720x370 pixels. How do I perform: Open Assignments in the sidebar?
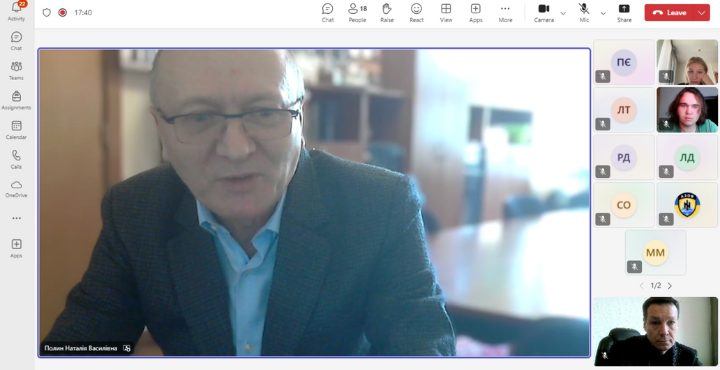17,100
